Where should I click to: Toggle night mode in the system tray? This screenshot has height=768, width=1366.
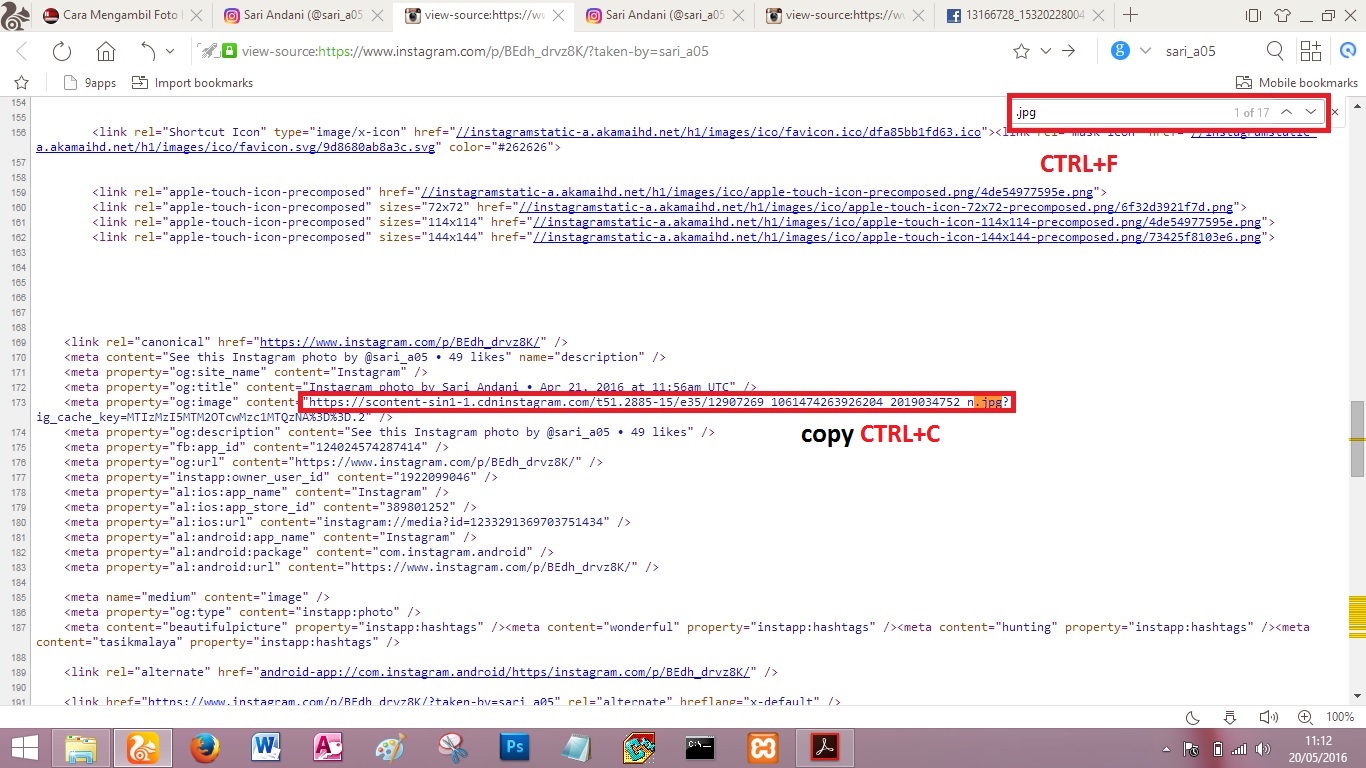[1191, 717]
